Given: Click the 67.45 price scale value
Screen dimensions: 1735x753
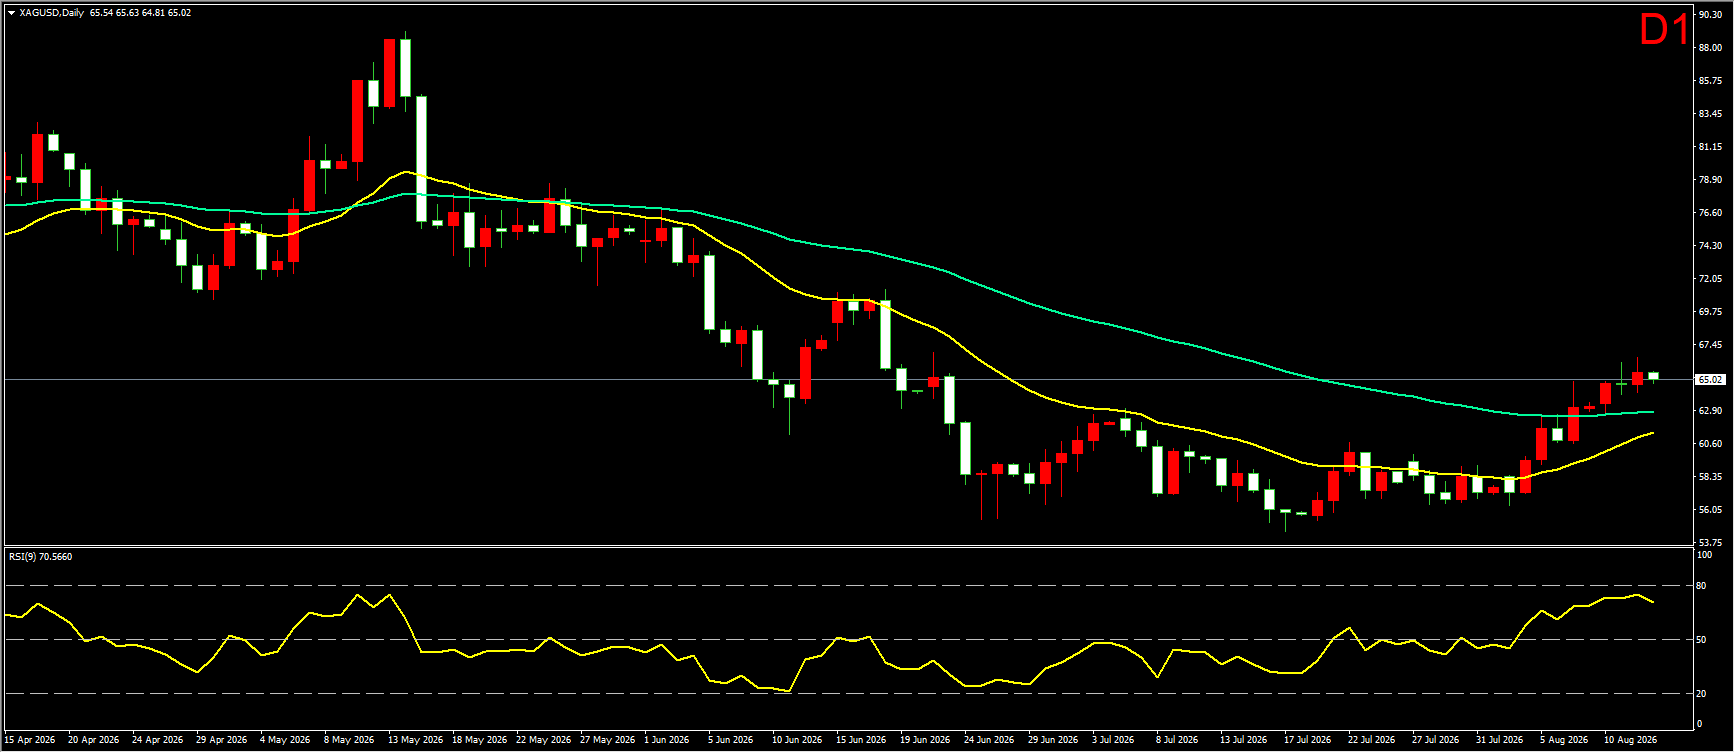Looking at the screenshot, I should point(1710,345).
